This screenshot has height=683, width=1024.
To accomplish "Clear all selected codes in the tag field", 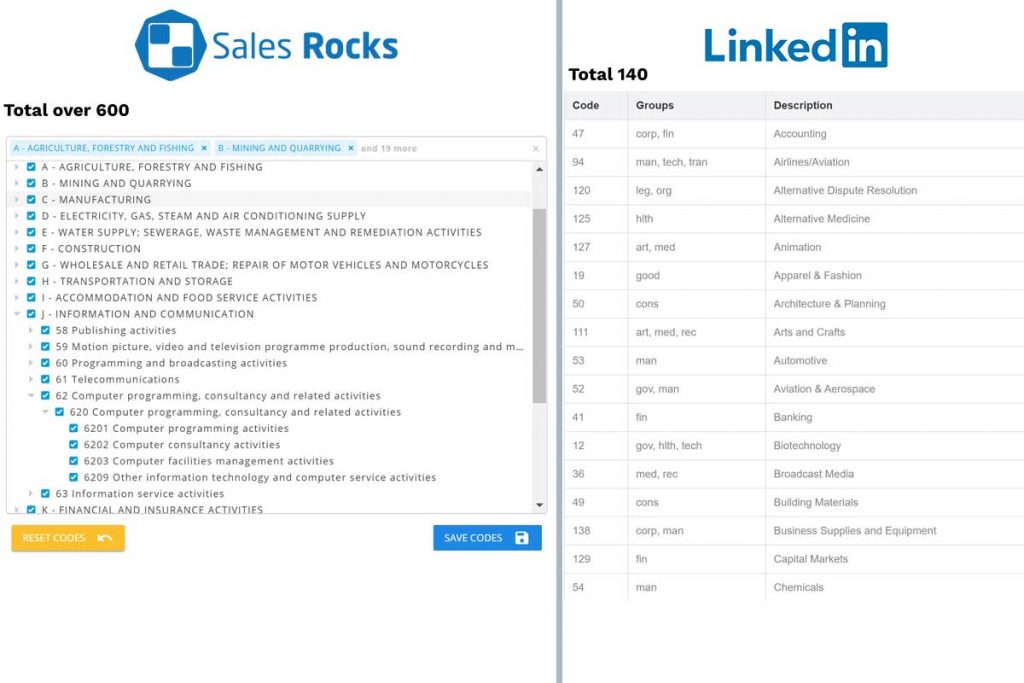I will pyautogui.click(x=535, y=149).
